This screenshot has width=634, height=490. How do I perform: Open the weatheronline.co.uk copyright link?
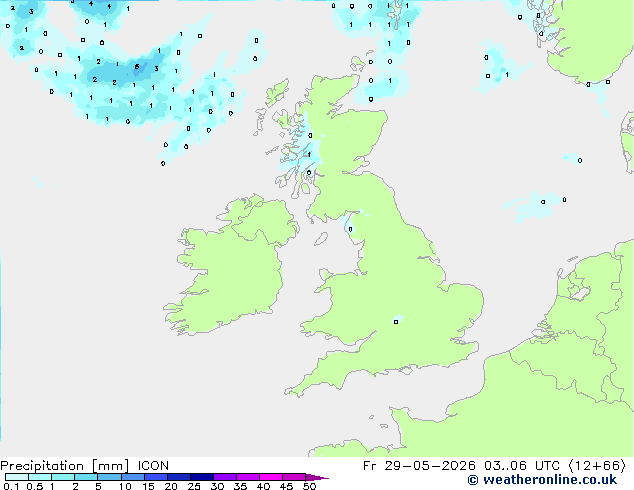(542, 480)
